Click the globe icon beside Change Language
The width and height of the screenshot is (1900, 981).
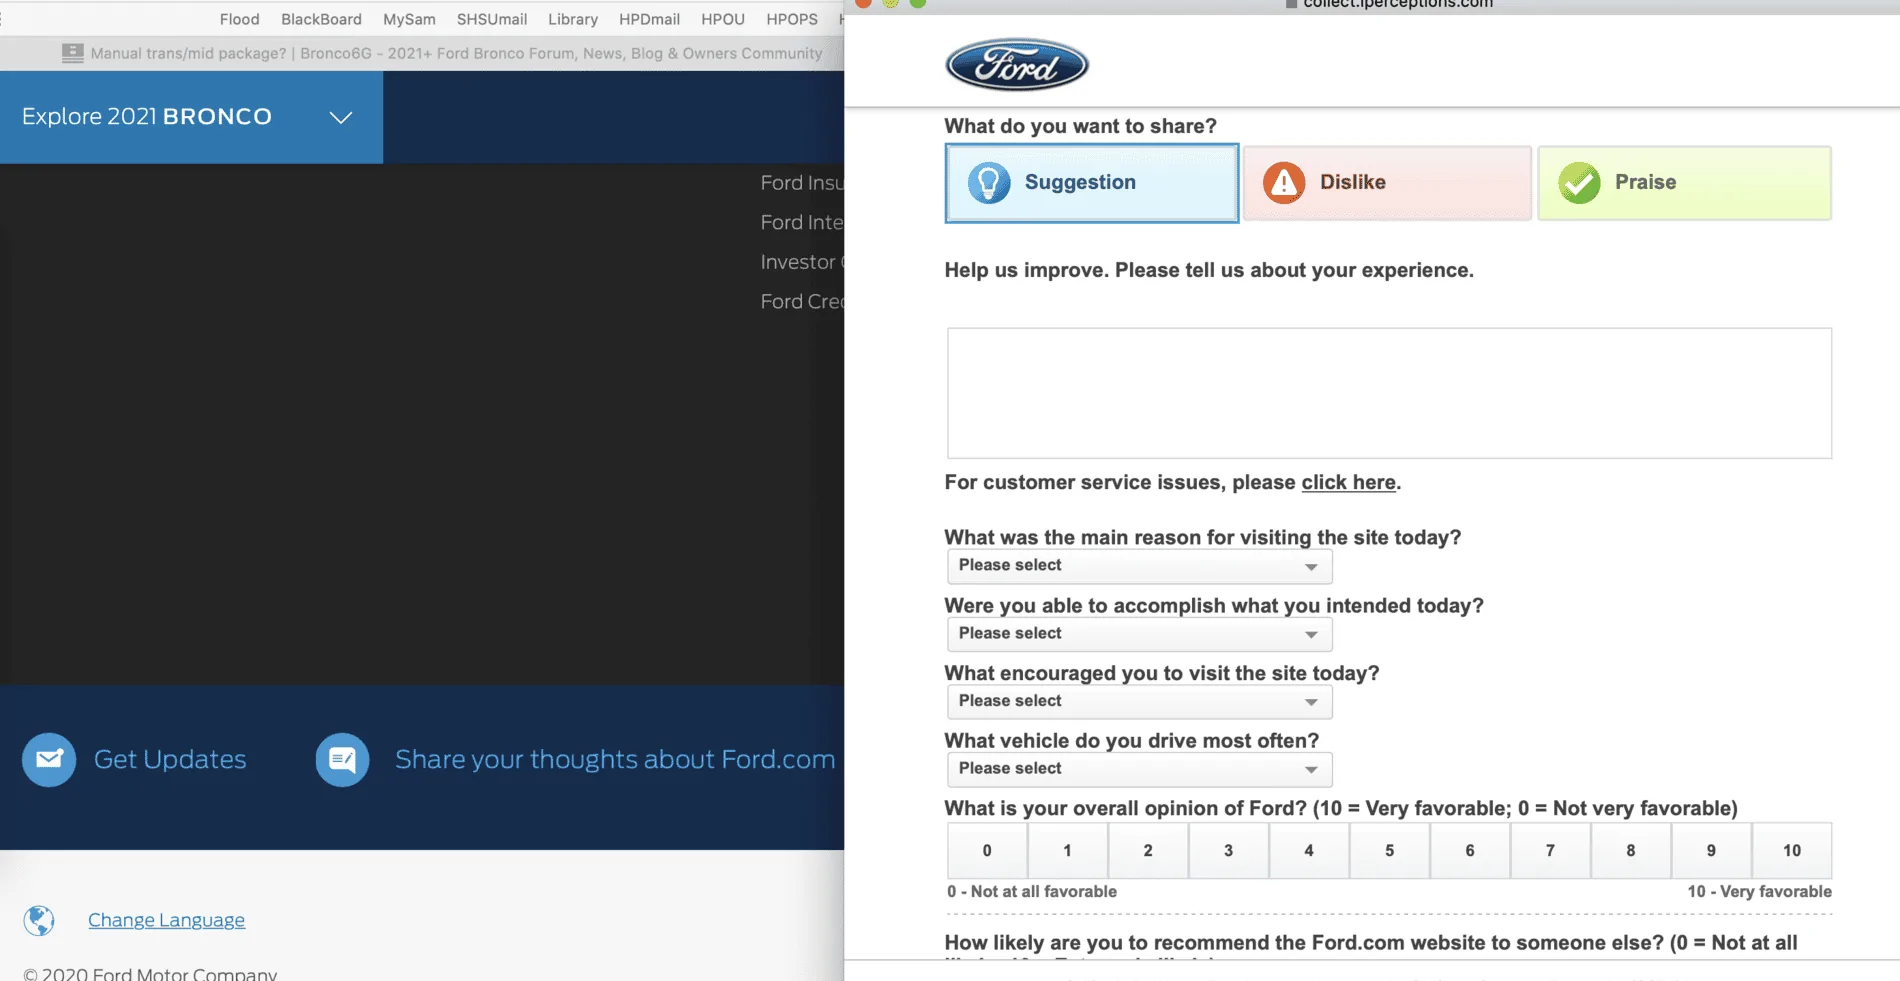coord(39,920)
